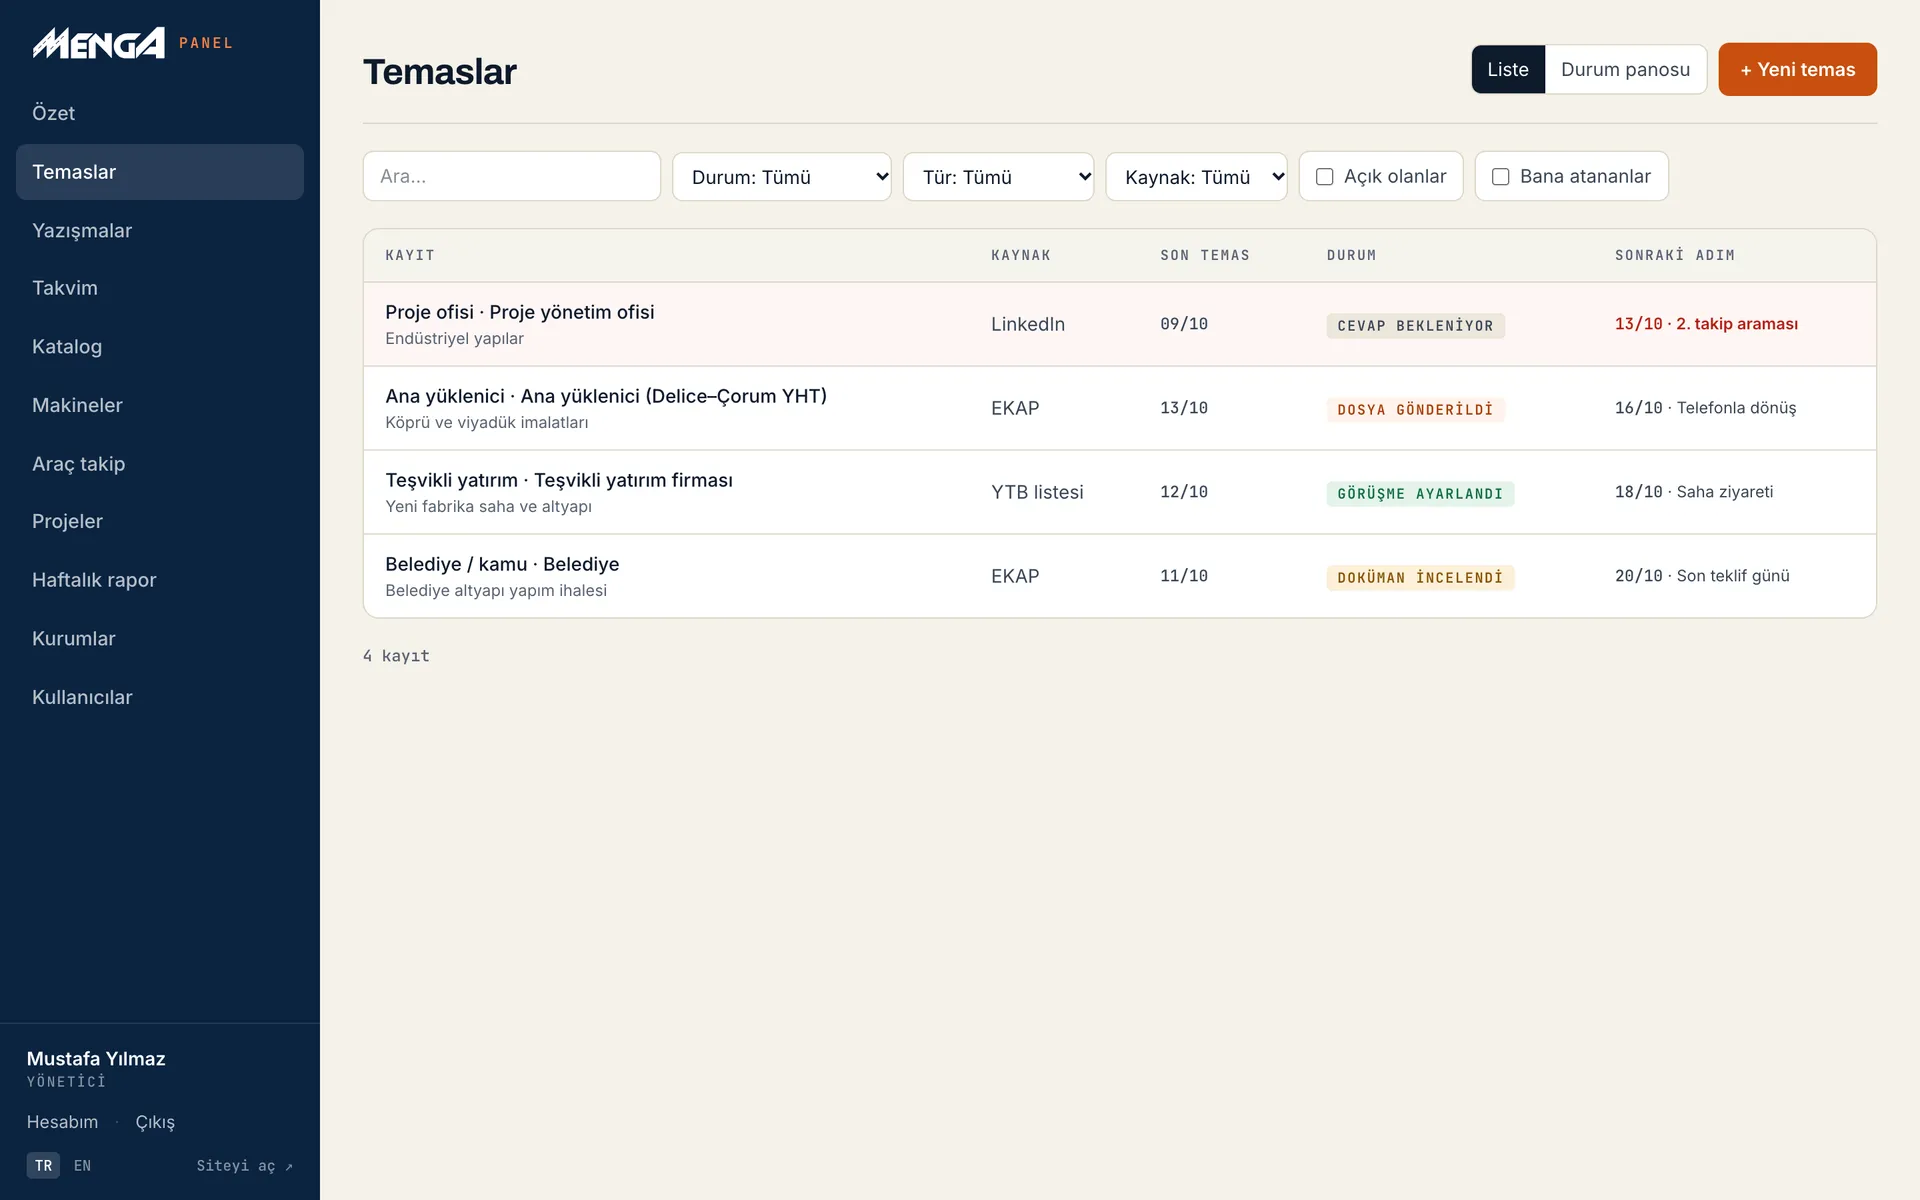The width and height of the screenshot is (1920, 1200).
Task: Click the overdue 13/10 · 2. takip araması step
Action: (1706, 324)
